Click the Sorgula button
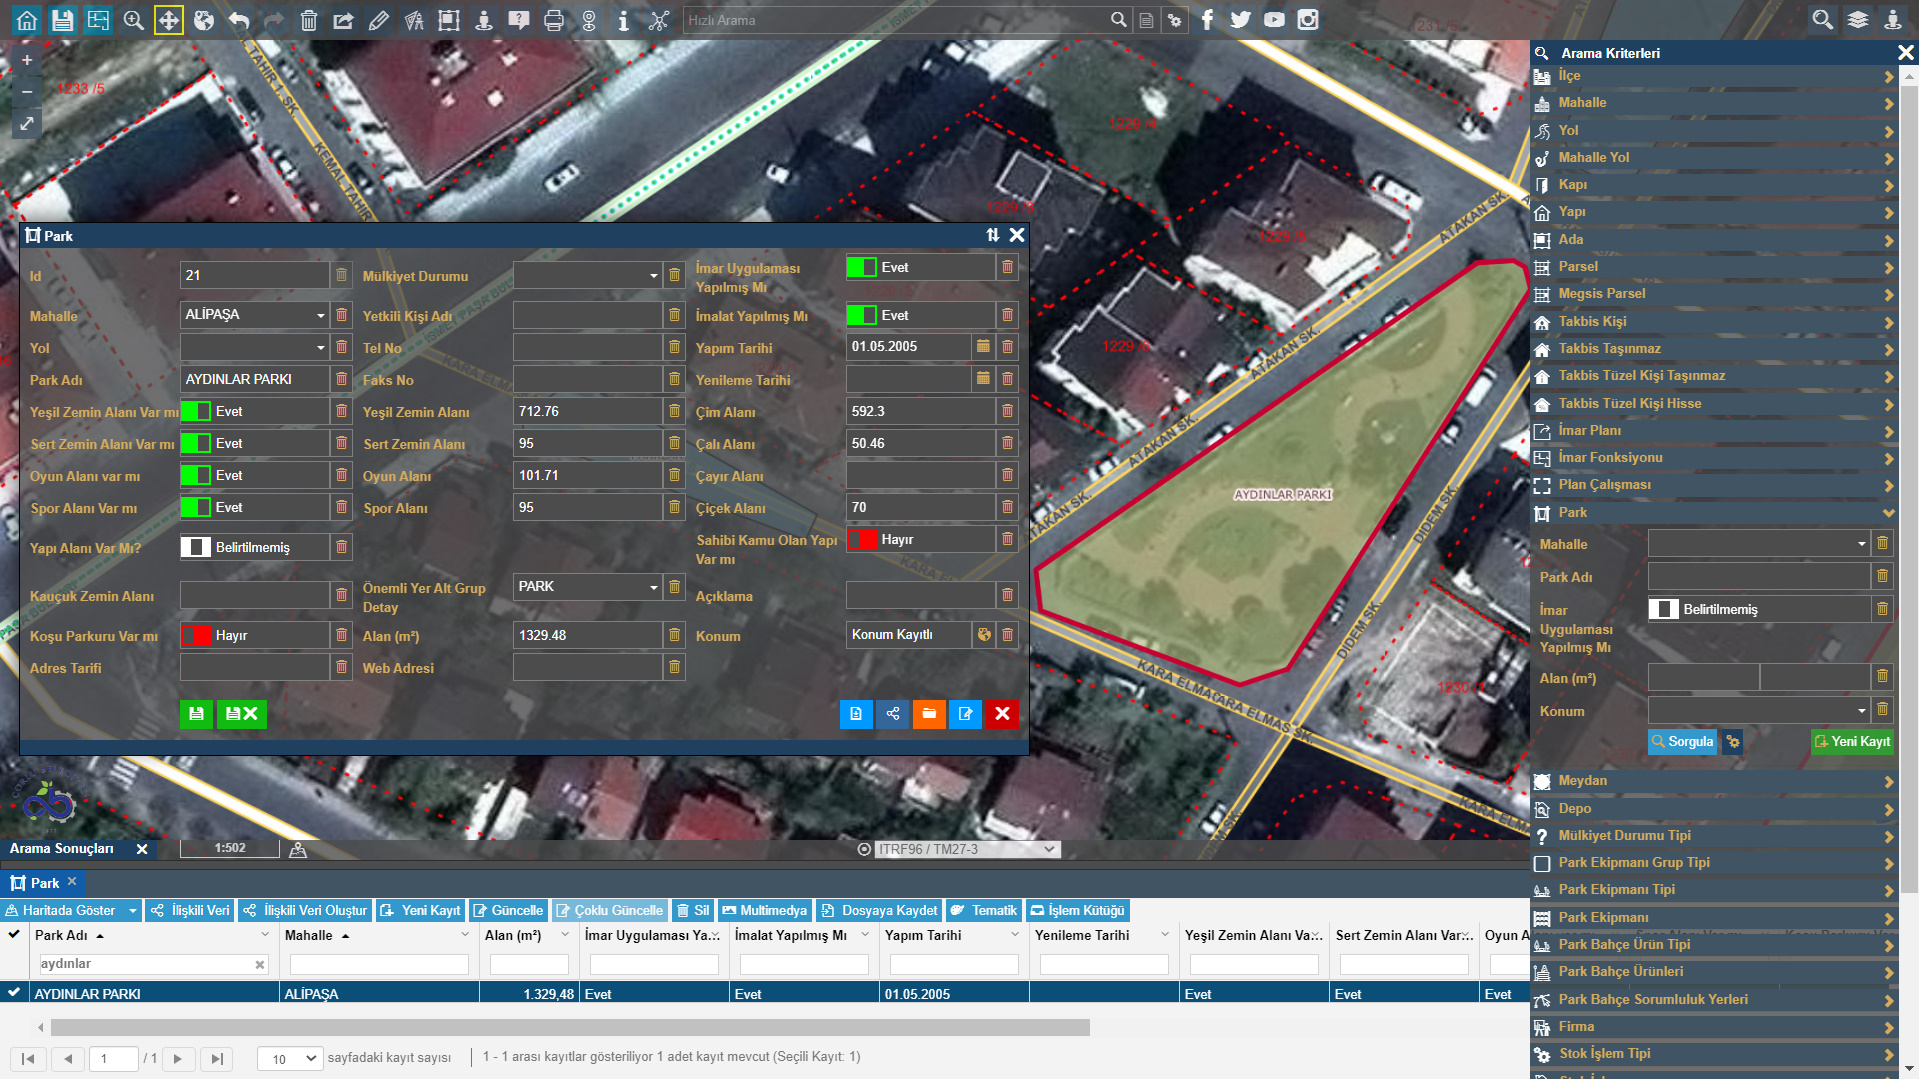 [1681, 742]
